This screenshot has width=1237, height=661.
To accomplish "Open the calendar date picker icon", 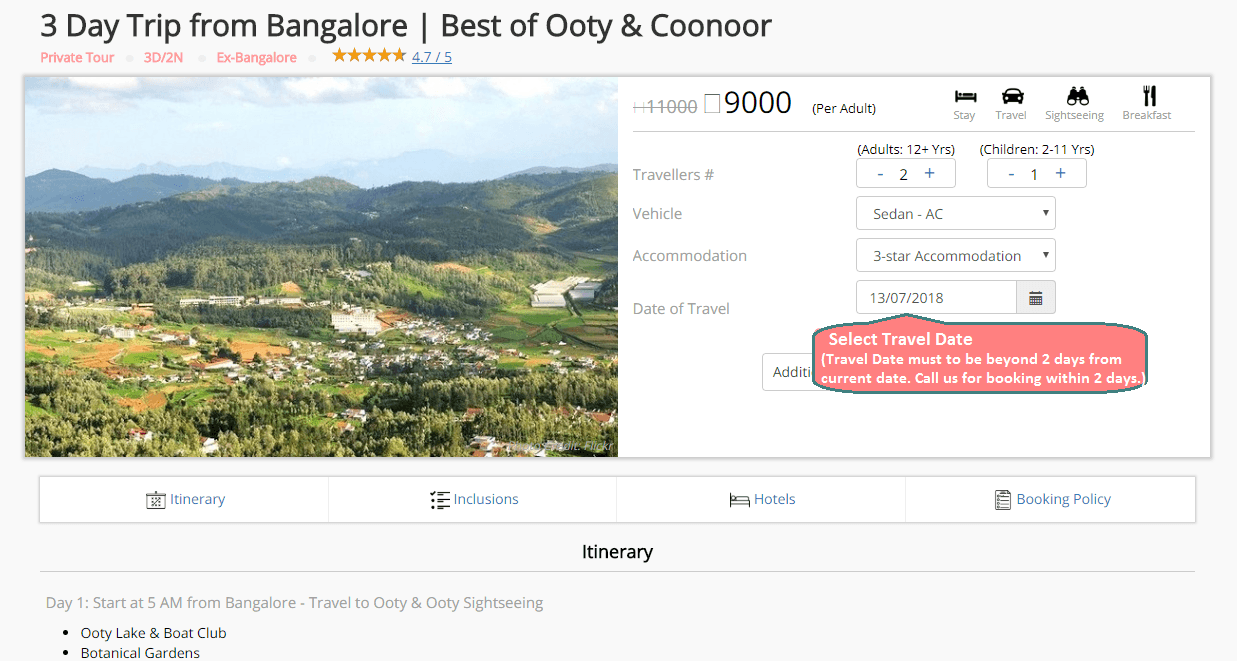I will [1036, 298].
